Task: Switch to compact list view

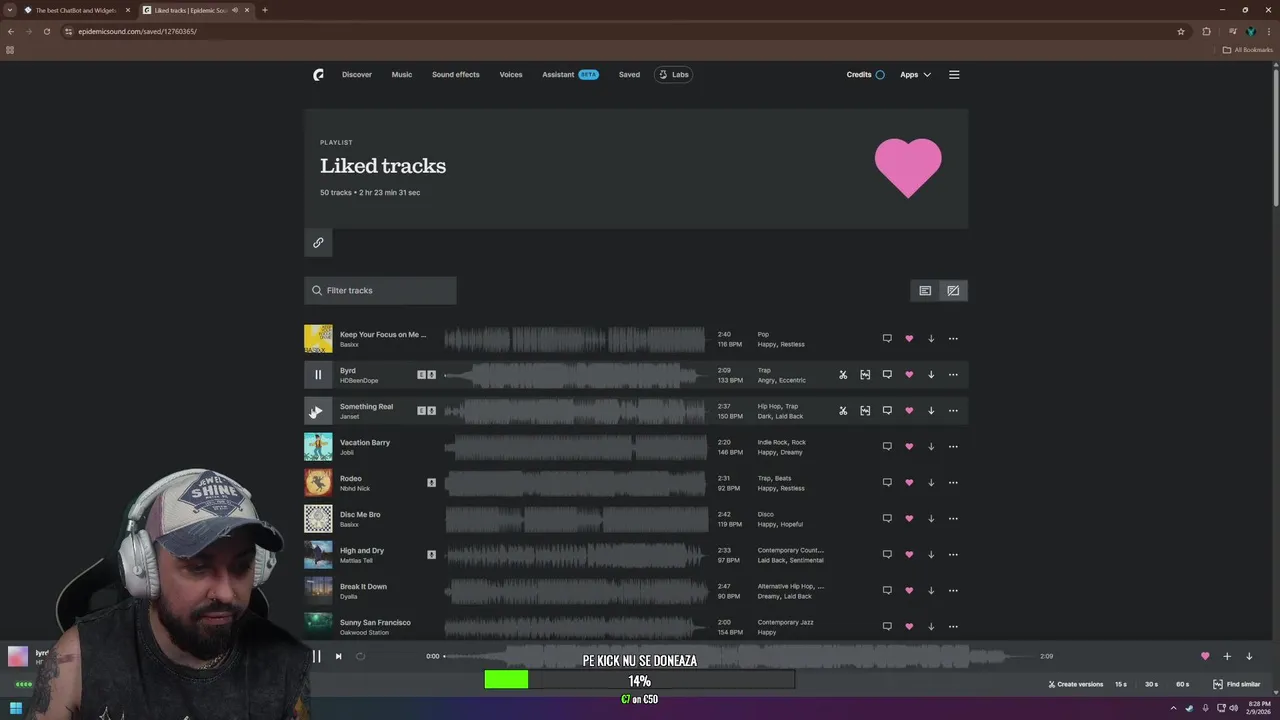Action: [925, 291]
